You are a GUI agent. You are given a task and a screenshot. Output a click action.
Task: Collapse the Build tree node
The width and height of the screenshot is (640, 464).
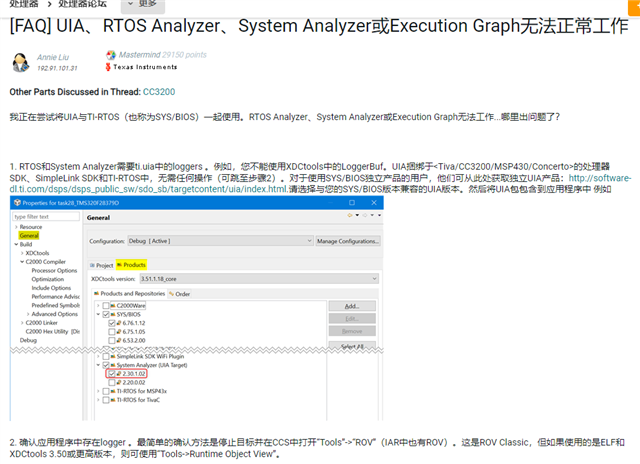[16, 244]
